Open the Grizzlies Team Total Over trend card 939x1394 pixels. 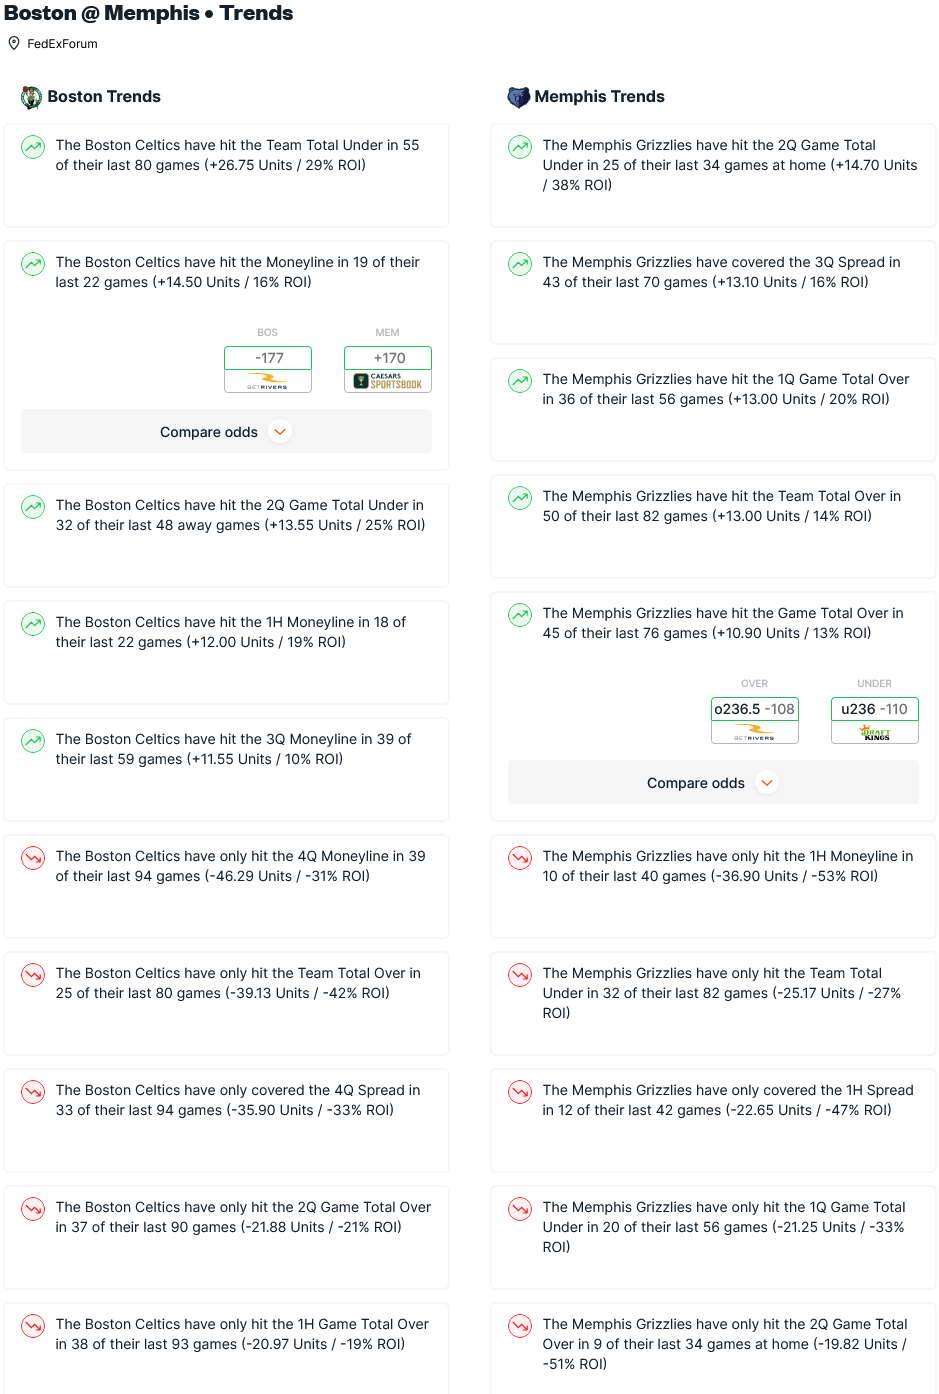[x=713, y=526]
